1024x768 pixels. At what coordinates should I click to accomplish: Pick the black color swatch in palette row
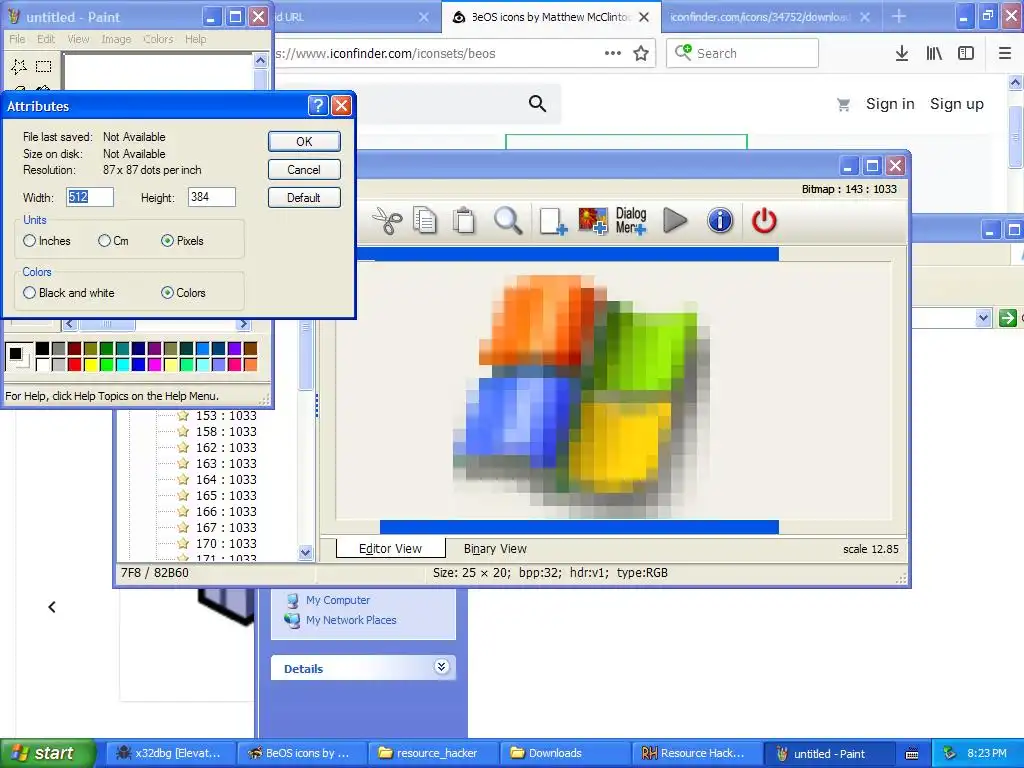coord(42,349)
